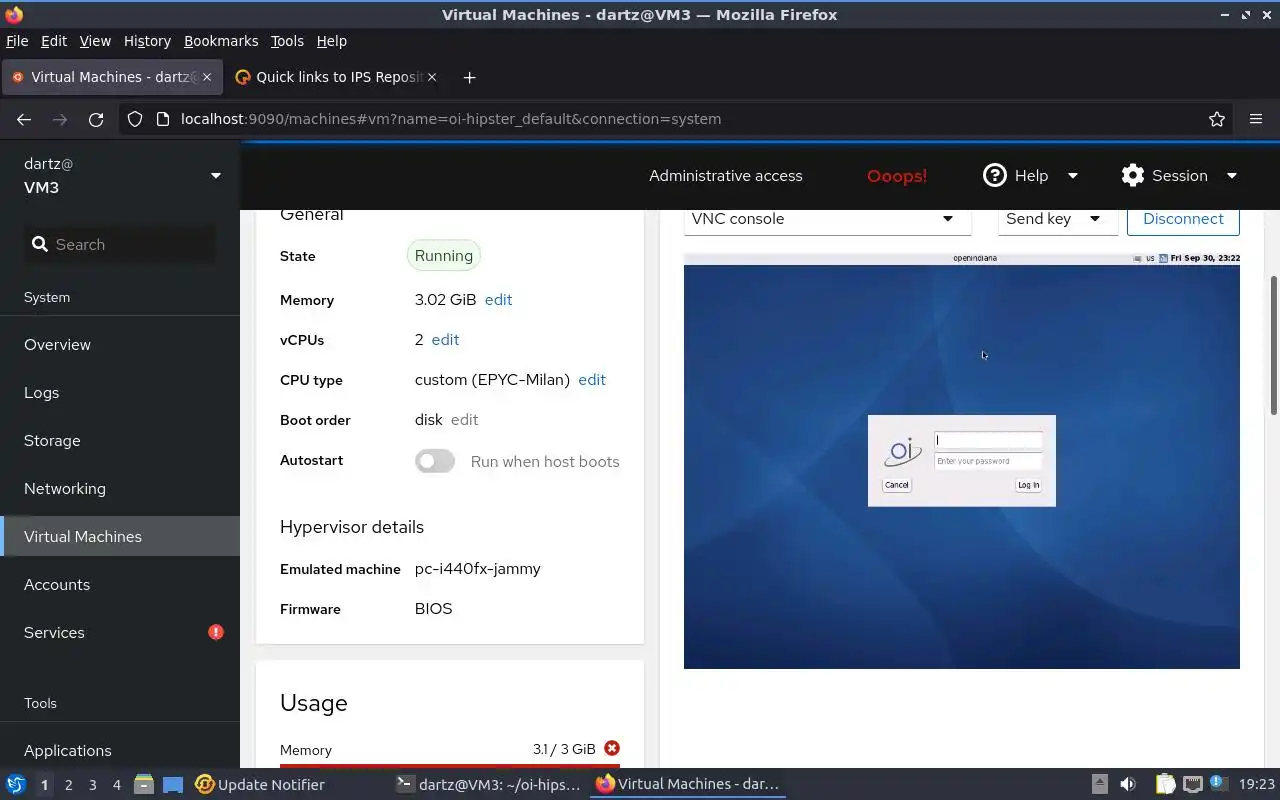Viewport: 1280px width, 800px height.
Task: Click the clipboard tray icon
Action: tap(1165, 784)
